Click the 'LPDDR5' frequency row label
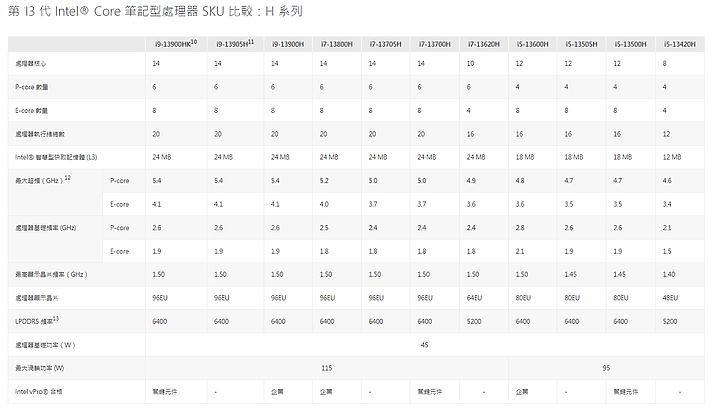This screenshot has width=720, height=416. pyautogui.click(x=37, y=321)
